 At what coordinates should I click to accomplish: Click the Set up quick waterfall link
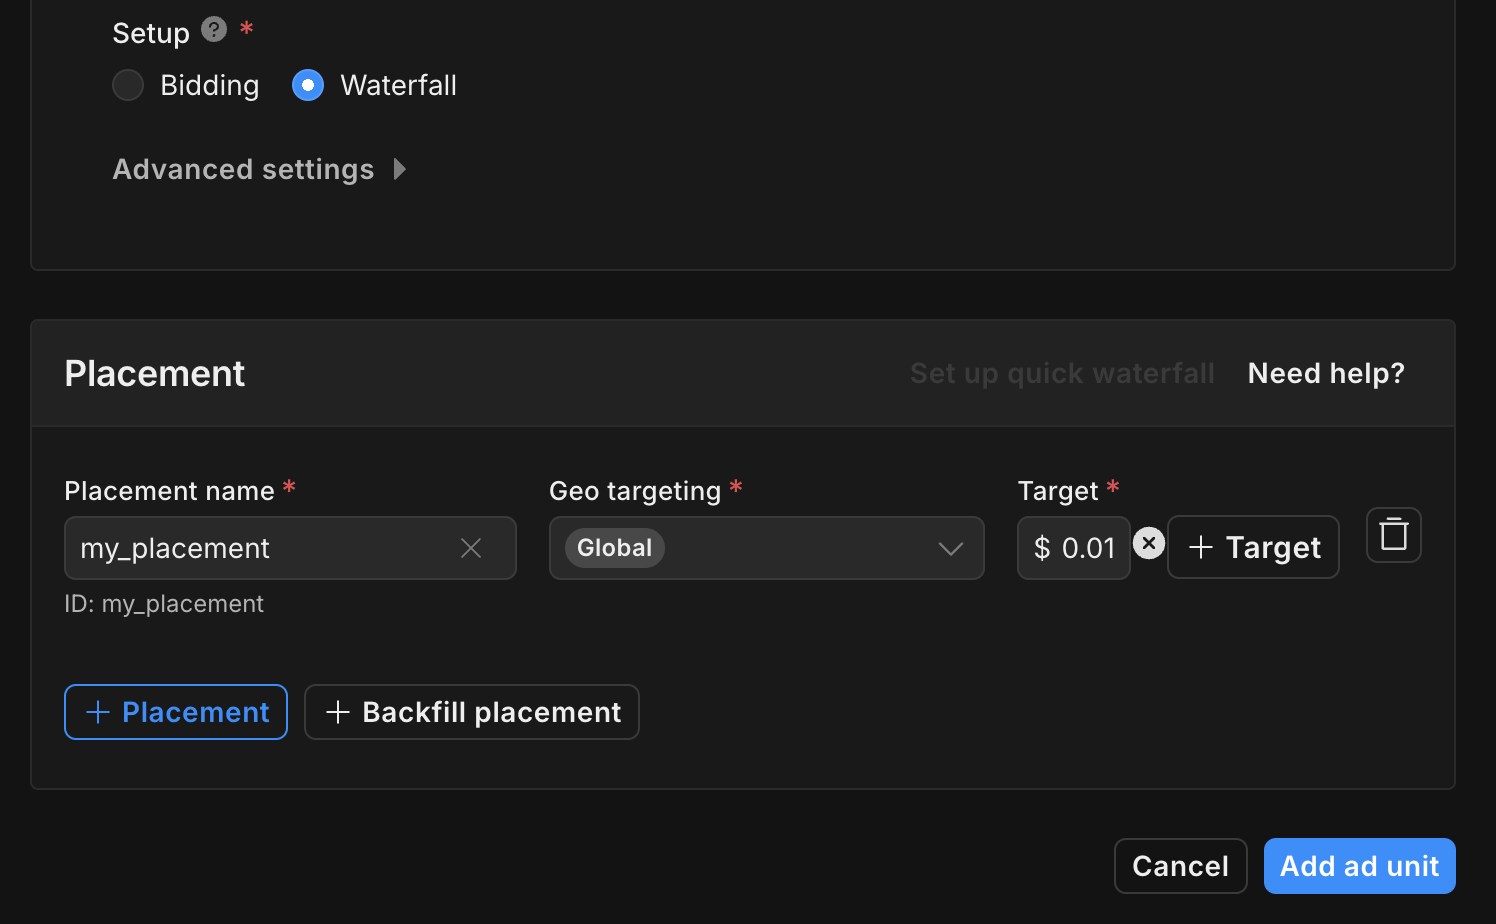[1062, 374]
